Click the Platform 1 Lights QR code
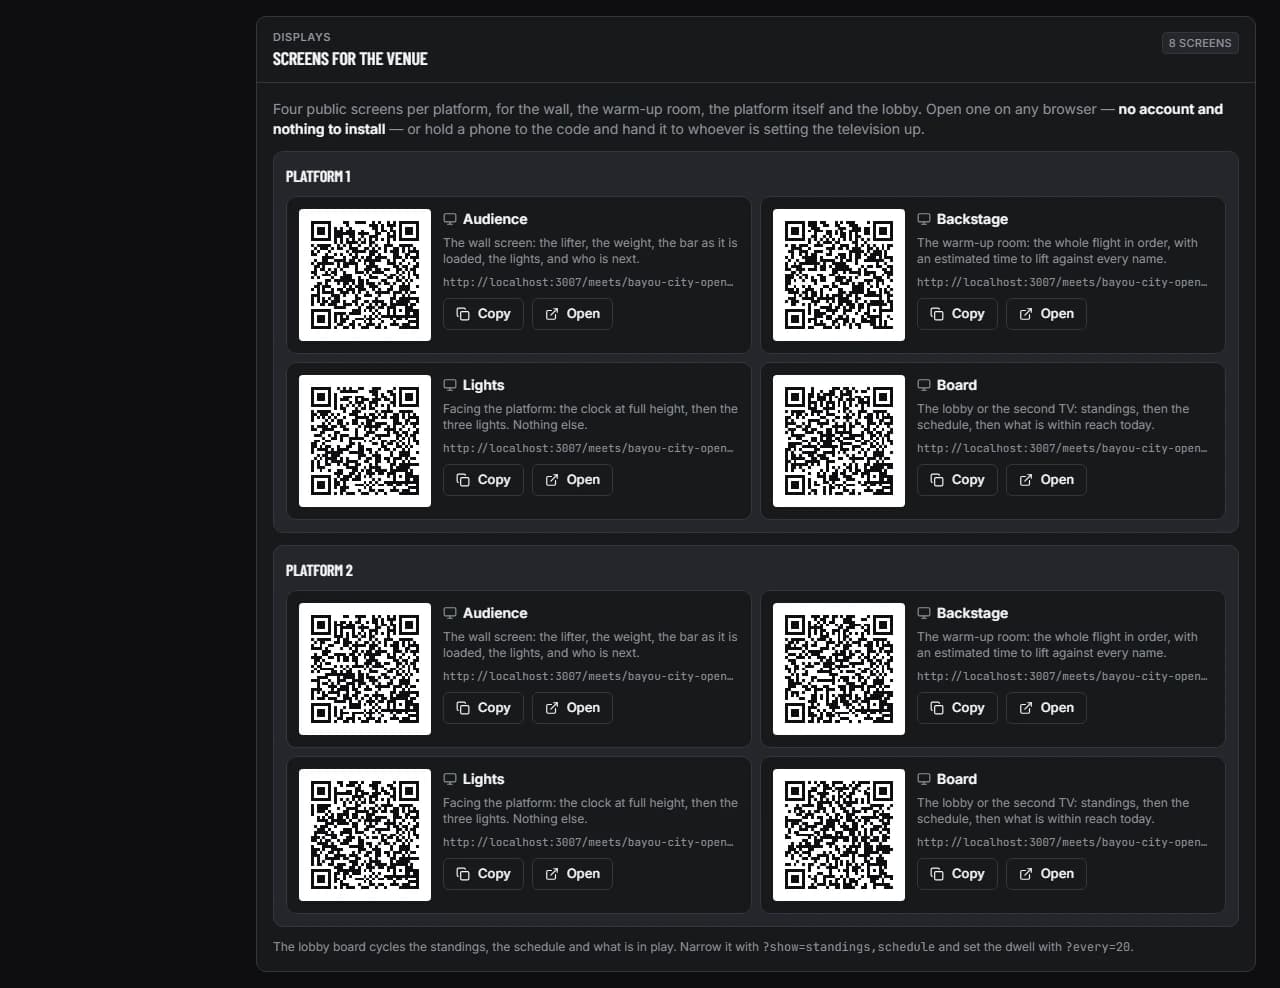Image resolution: width=1280 pixels, height=988 pixels. pyautogui.click(x=365, y=441)
